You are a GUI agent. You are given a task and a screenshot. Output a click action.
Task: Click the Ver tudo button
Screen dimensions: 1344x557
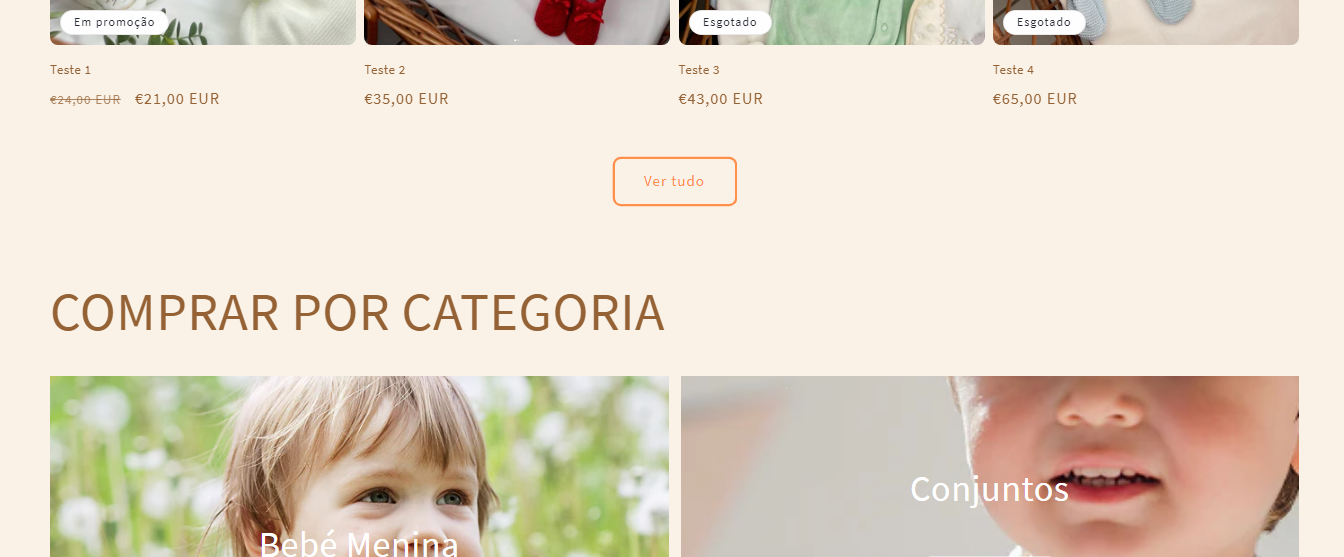coord(675,181)
